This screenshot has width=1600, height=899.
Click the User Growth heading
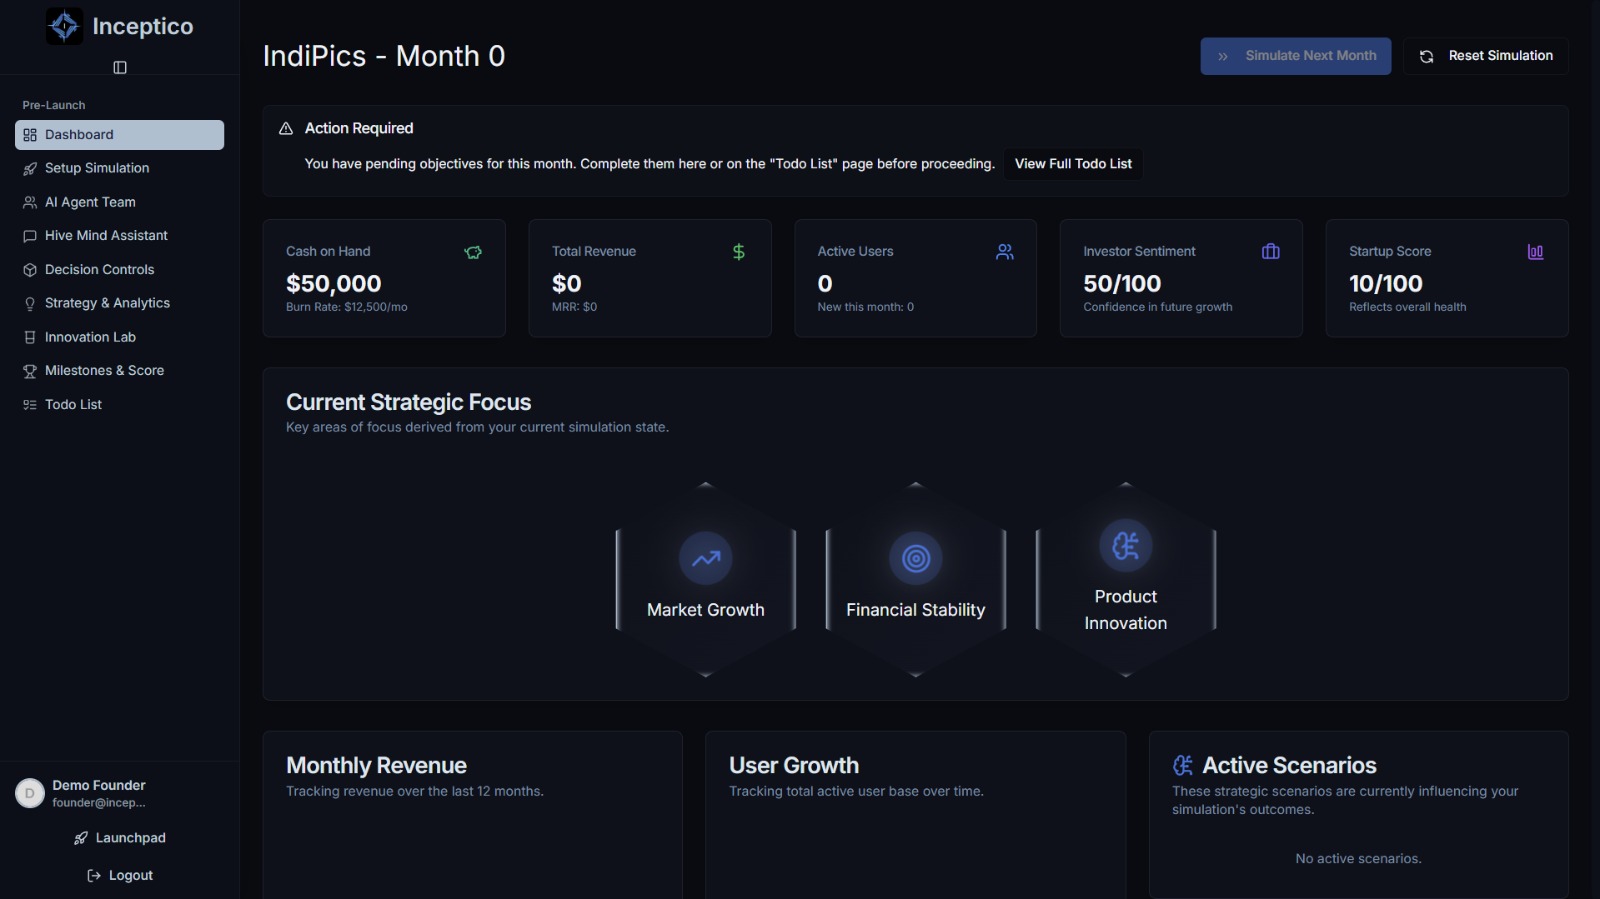point(794,766)
